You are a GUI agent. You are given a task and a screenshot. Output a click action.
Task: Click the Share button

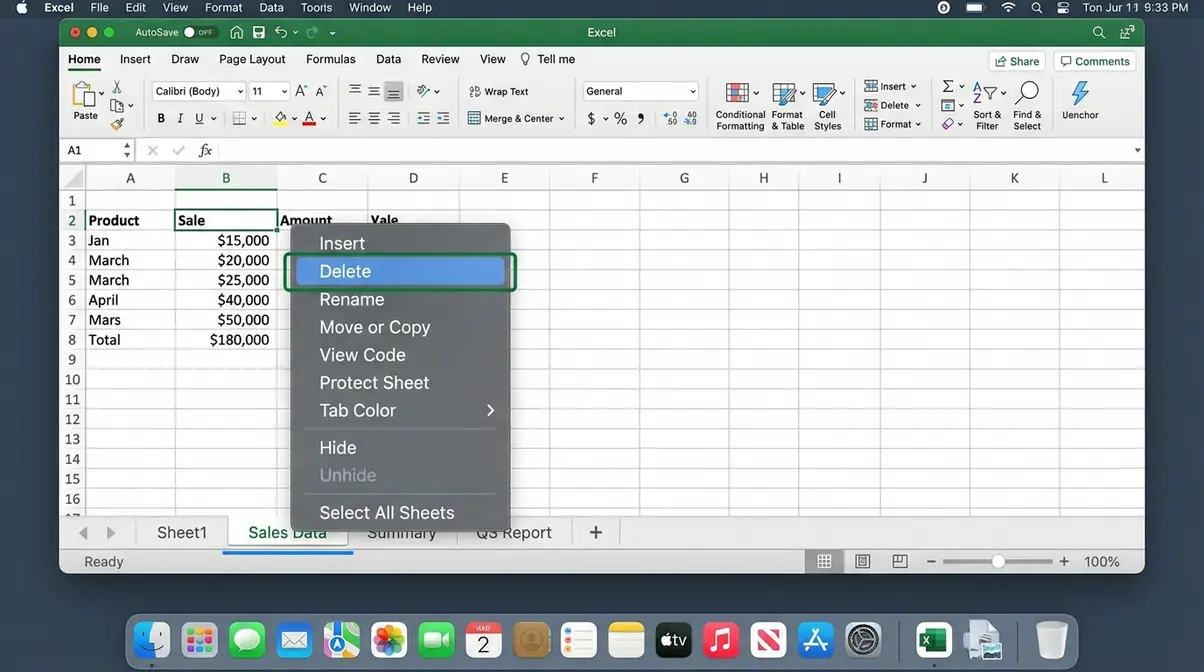(1017, 61)
